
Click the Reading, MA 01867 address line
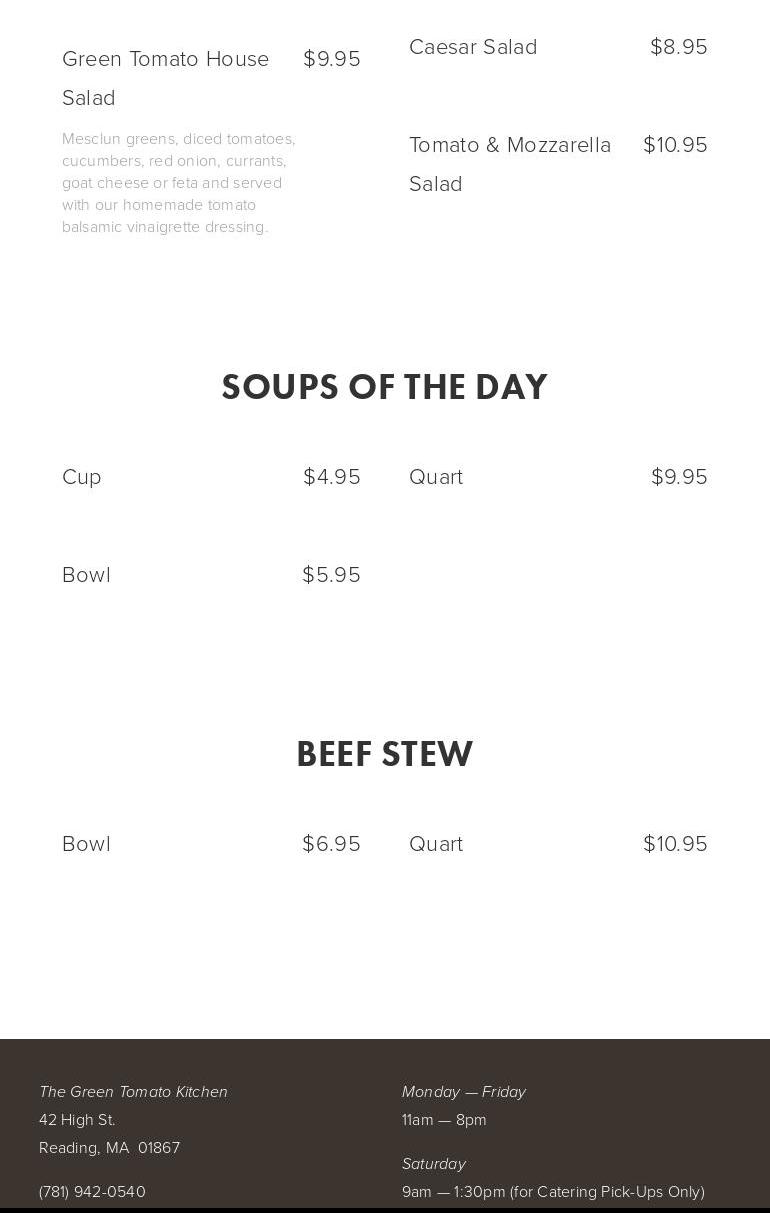coord(109,1148)
